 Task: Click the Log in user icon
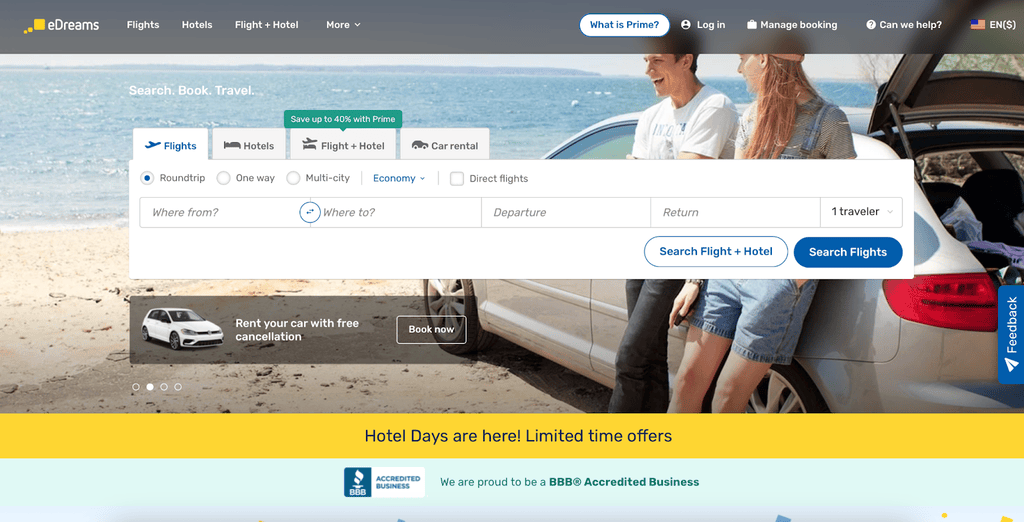tap(685, 25)
